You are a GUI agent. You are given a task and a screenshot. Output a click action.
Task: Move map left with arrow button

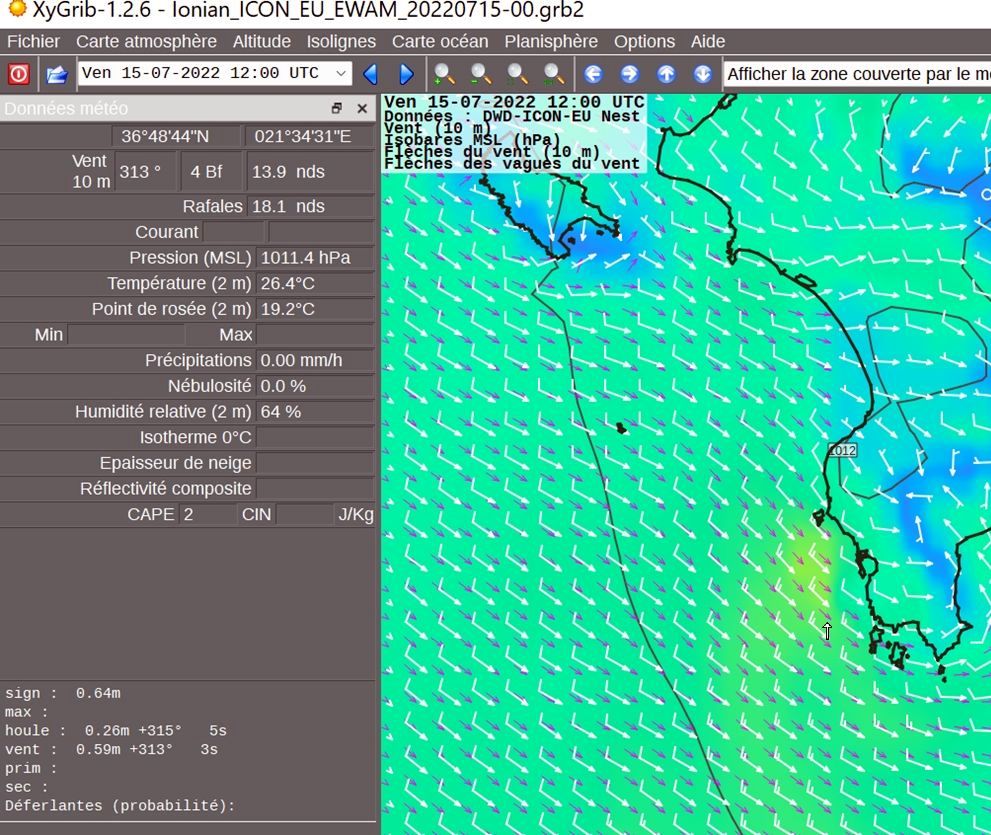coord(593,74)
